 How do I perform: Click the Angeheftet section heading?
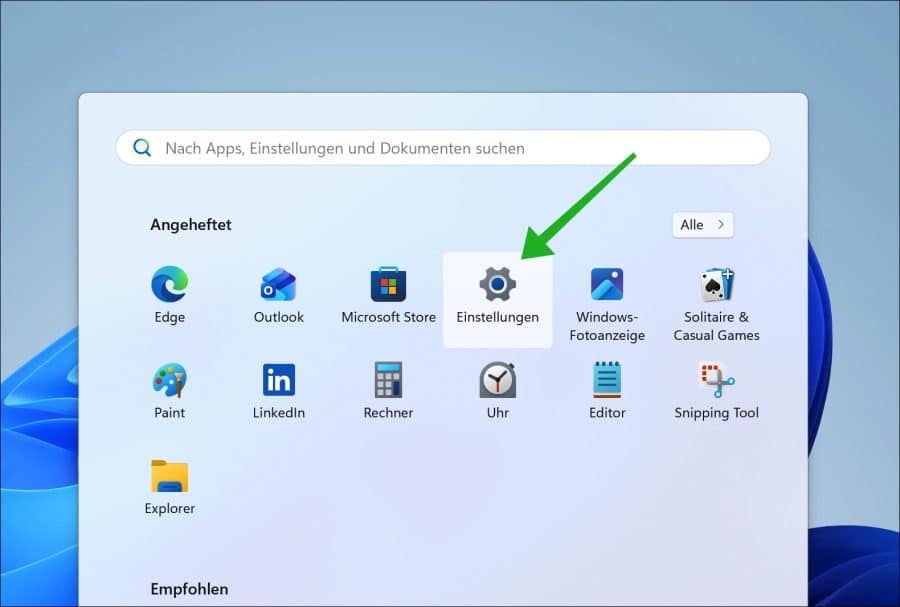coord(191,225)
